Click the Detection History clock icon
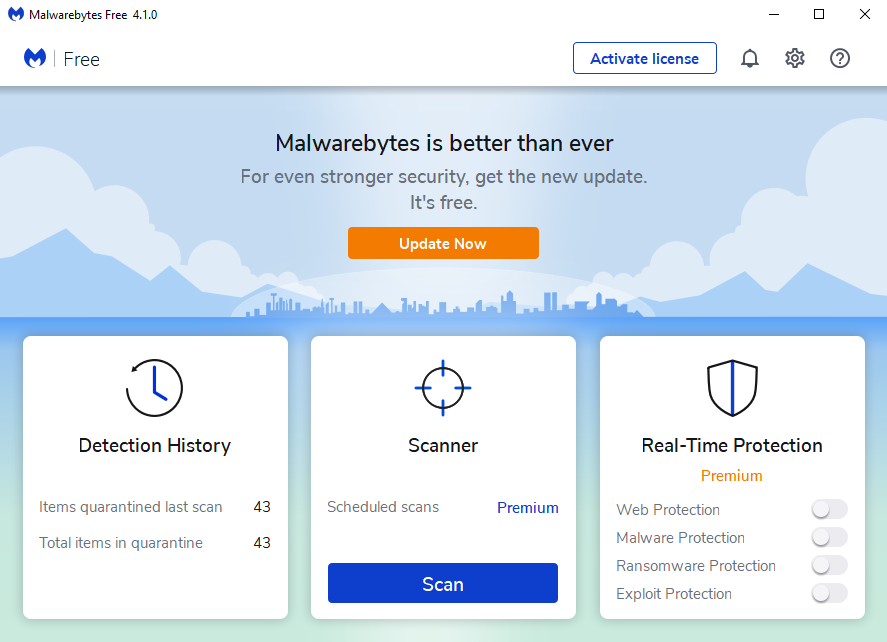887x642 pixels. click(154, 388)
